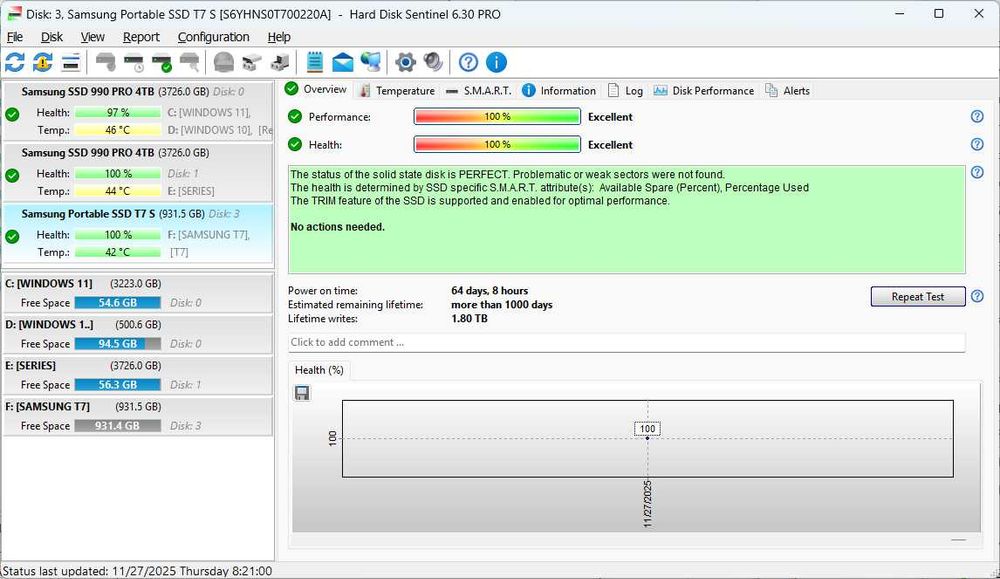Click the refresh icon with yellow warning sign
This screenshot has height=579, width=1000.
coord(43,62)
